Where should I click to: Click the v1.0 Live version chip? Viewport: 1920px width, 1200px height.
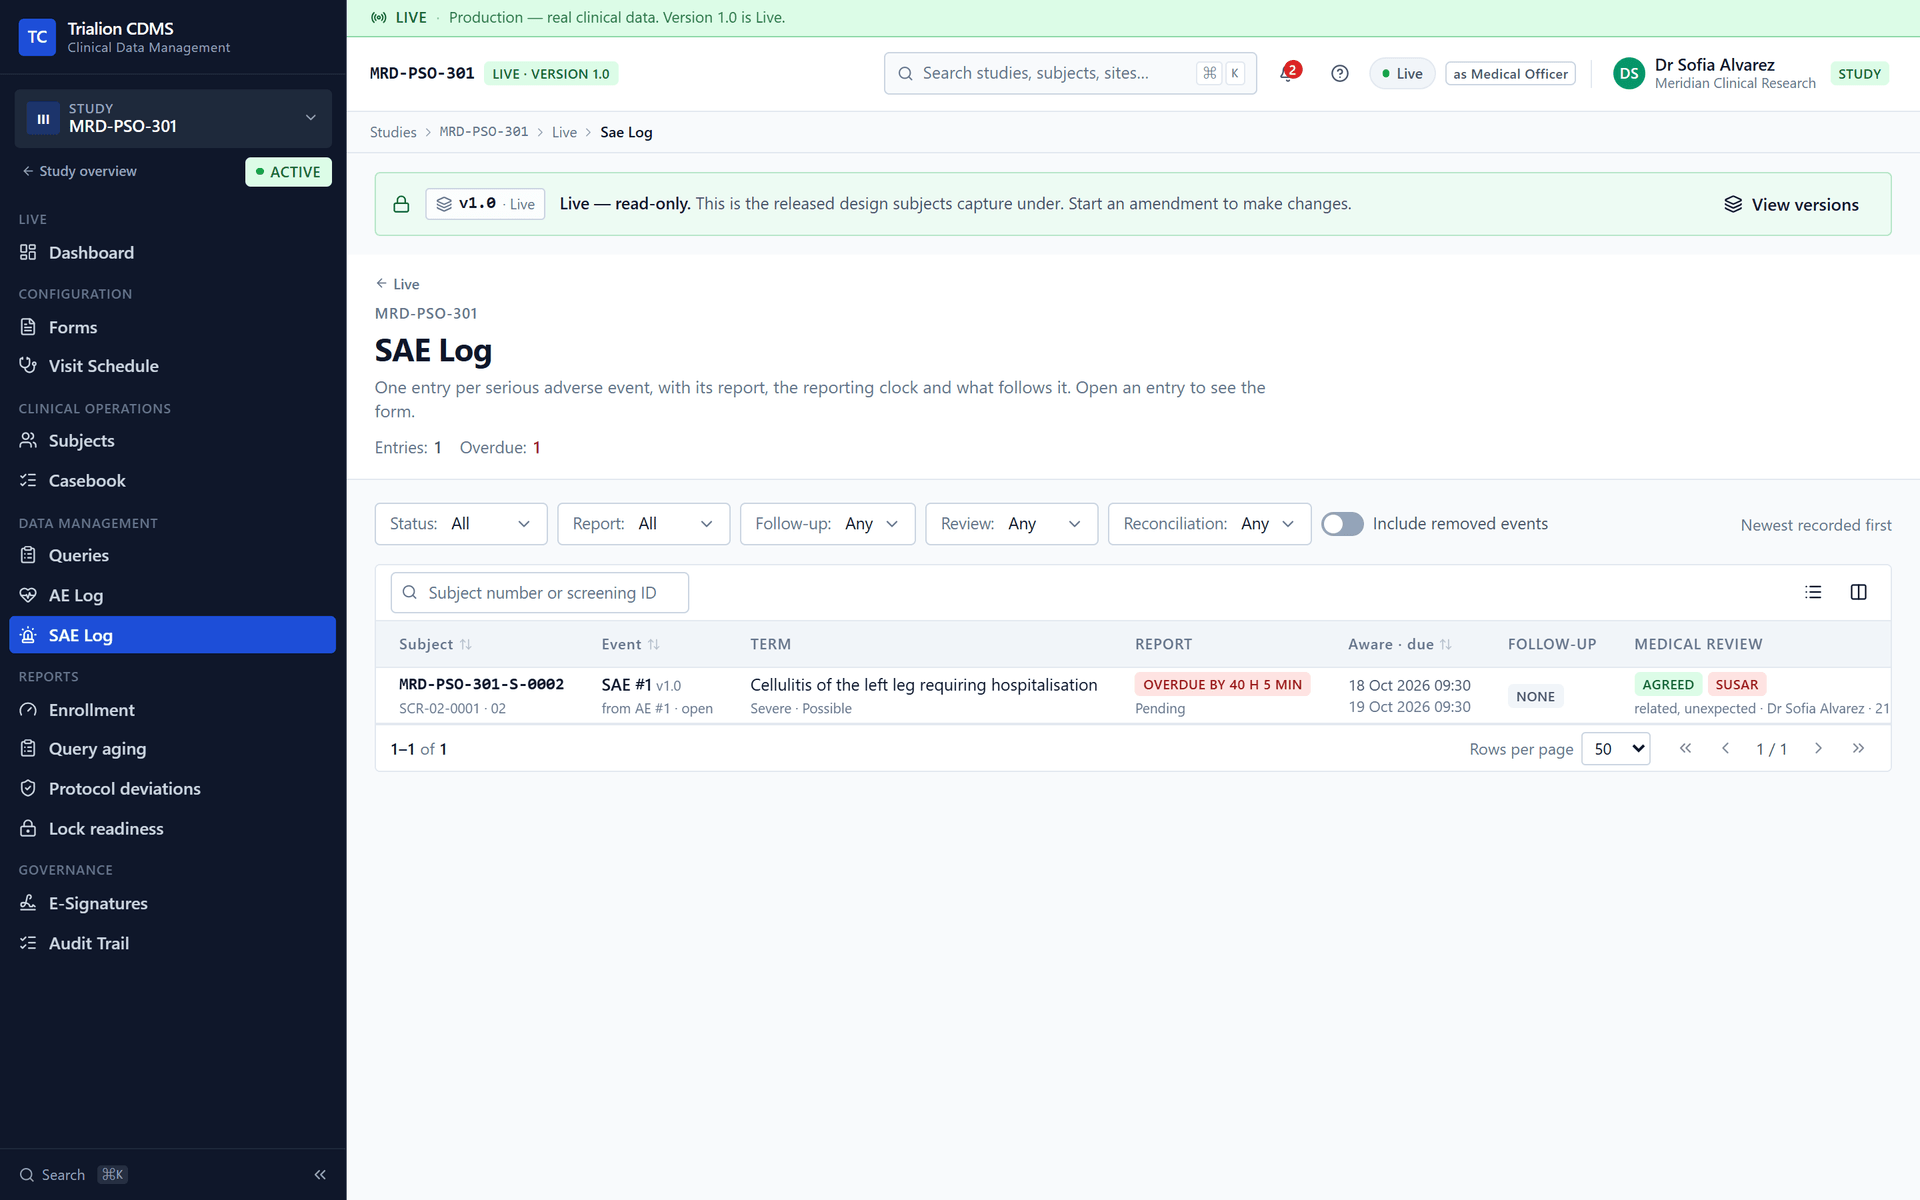[x=485, y=204]
